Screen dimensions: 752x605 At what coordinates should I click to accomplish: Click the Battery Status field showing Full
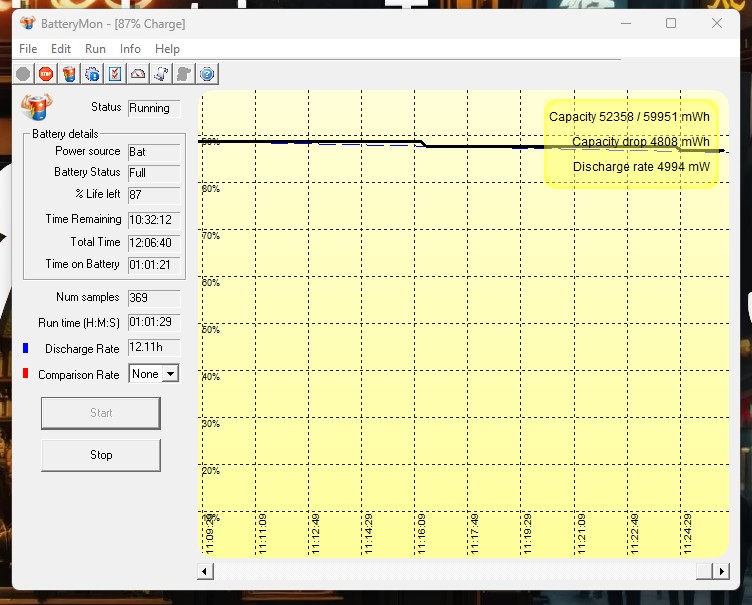pyautogui.click(x=154, y=173)
